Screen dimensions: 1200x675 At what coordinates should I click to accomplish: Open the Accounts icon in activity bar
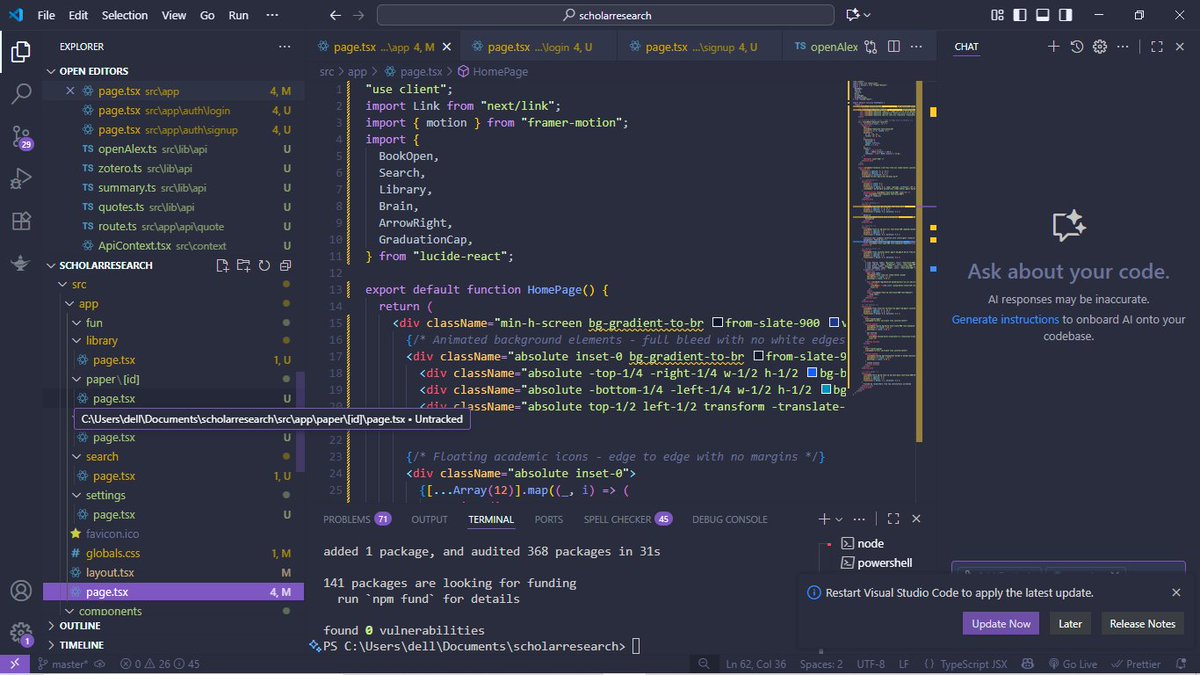pos(20,591)
